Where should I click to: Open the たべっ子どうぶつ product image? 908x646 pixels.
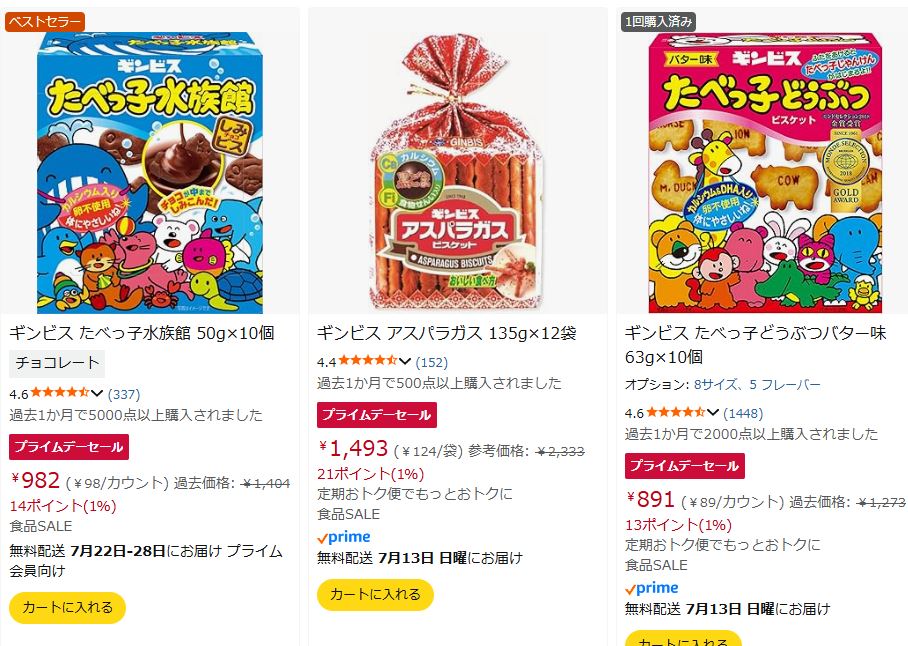(766, 172)
